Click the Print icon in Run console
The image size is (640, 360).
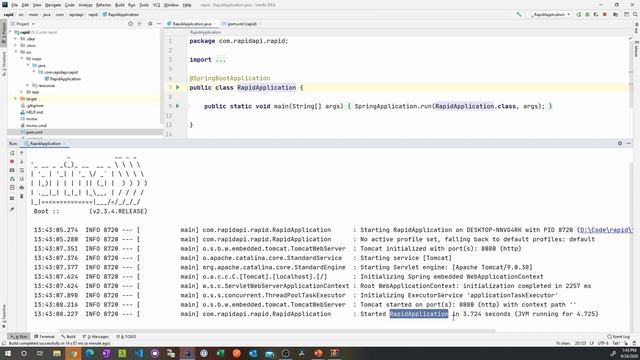point(22,187)
